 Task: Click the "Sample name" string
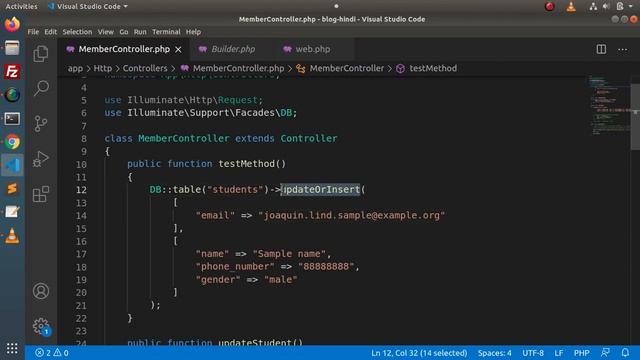pos(289,253)
